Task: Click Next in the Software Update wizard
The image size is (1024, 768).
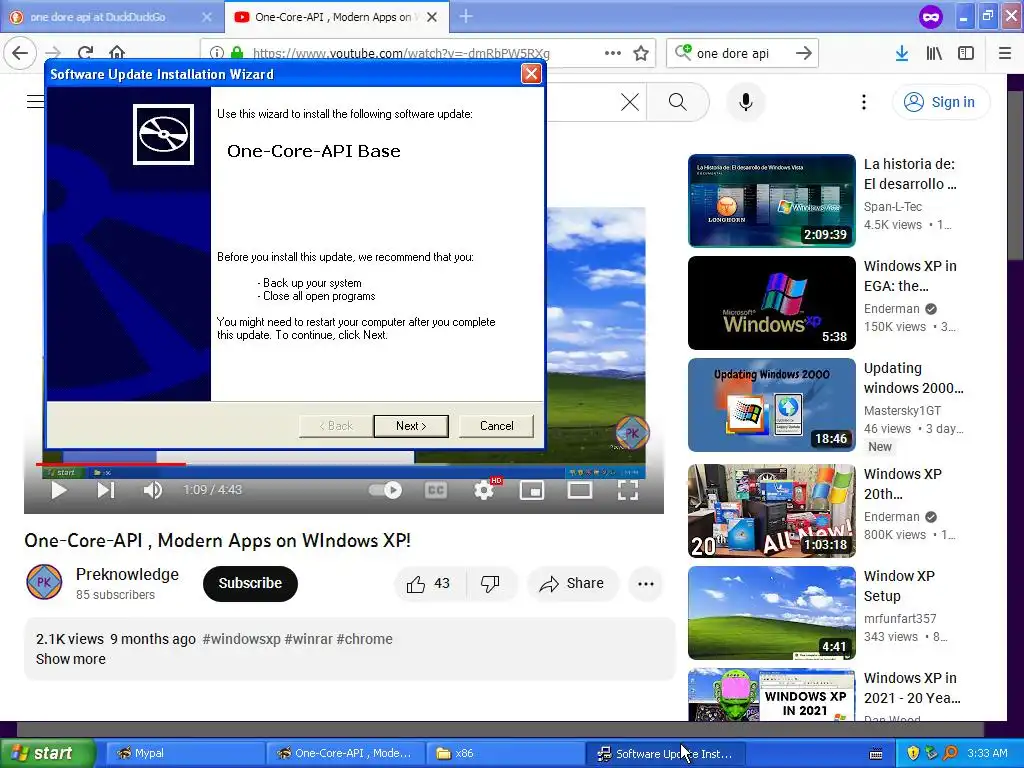Action: [411, 426]
